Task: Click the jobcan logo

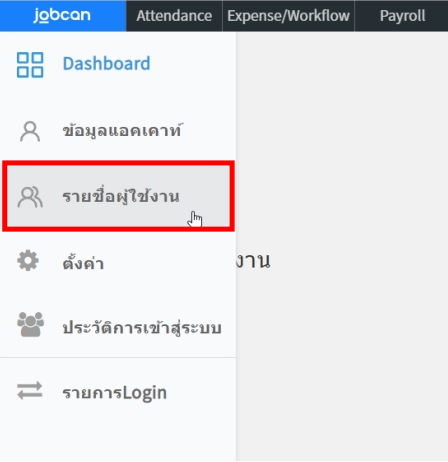Action: [x=62, y=15]
